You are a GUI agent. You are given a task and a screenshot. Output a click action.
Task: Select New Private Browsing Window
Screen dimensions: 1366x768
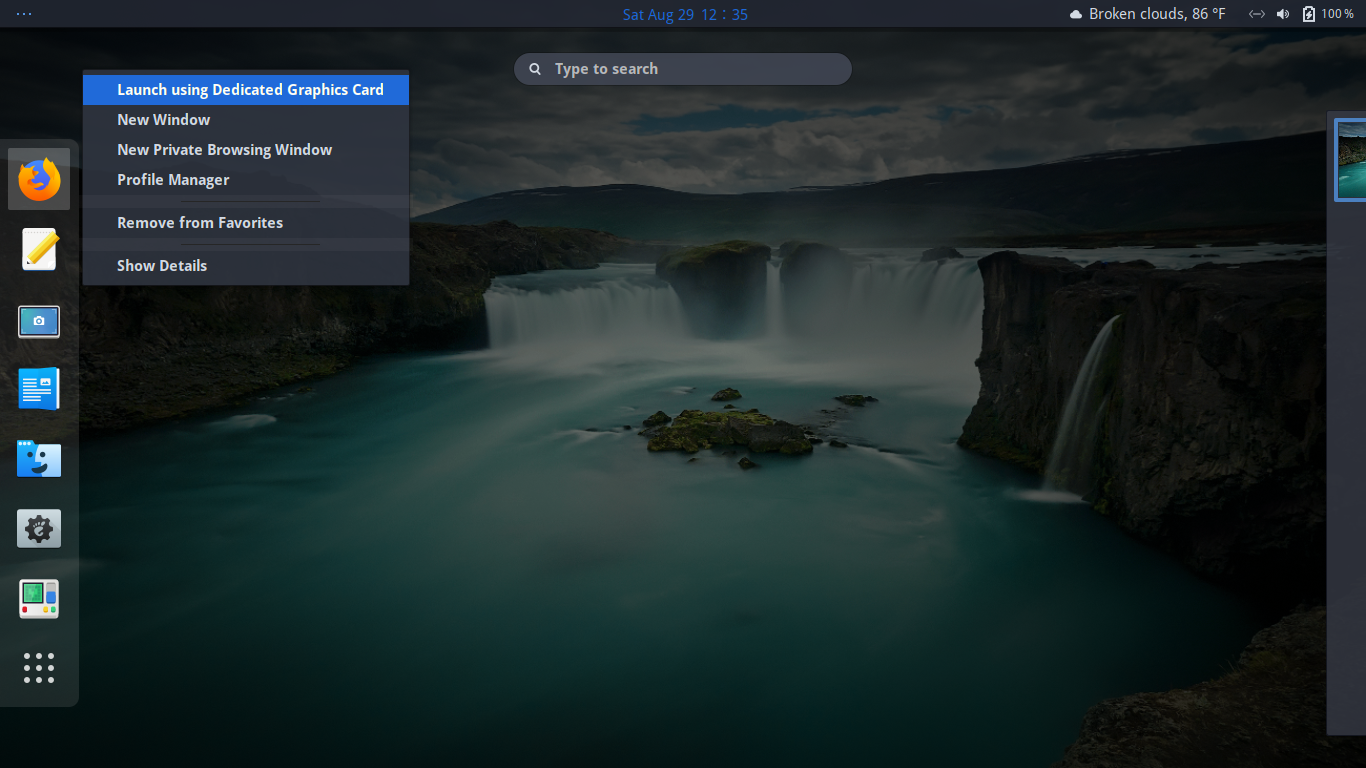[x=246, y=149]
